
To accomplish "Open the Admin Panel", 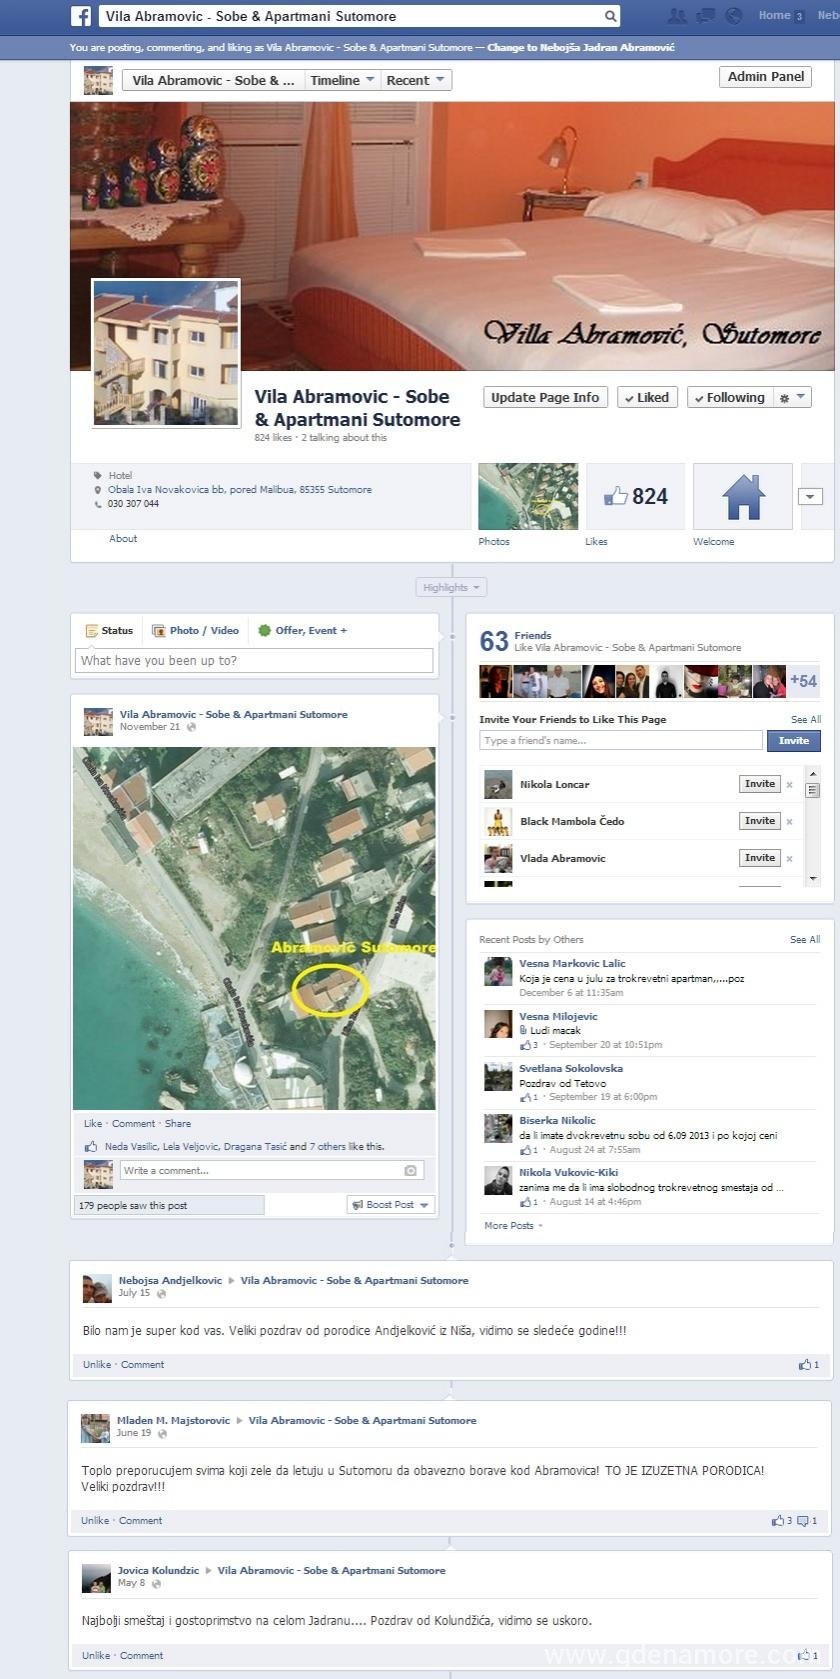I will [765, 76].
